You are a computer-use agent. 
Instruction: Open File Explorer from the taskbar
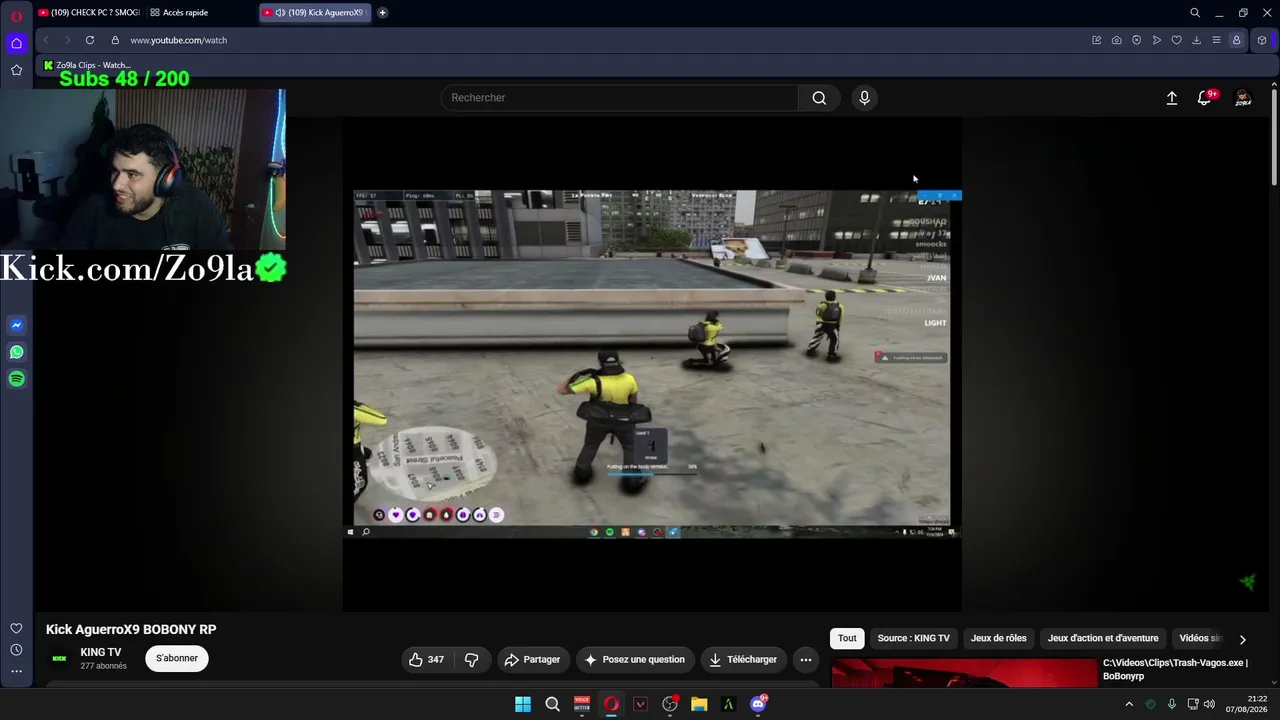[x=699, y=704]
